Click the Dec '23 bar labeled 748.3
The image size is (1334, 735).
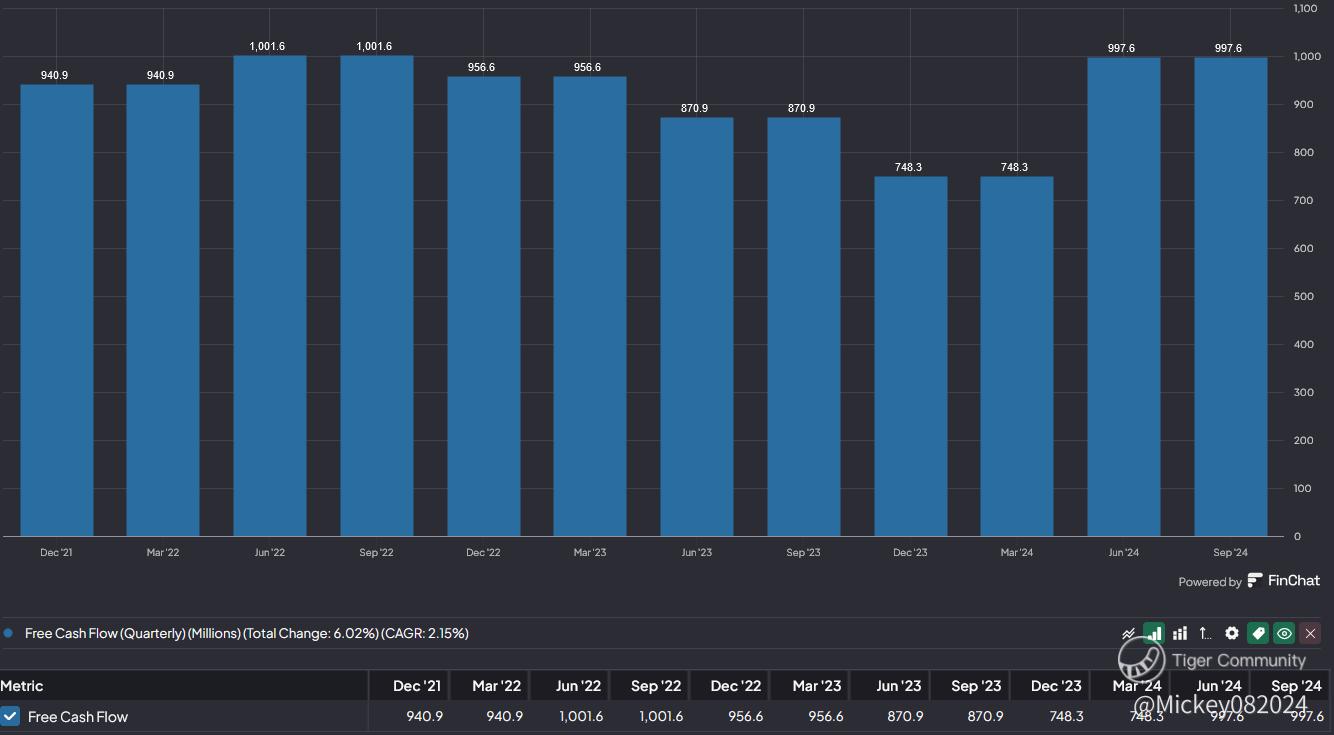pyautogui.click(x=910, y=357)
